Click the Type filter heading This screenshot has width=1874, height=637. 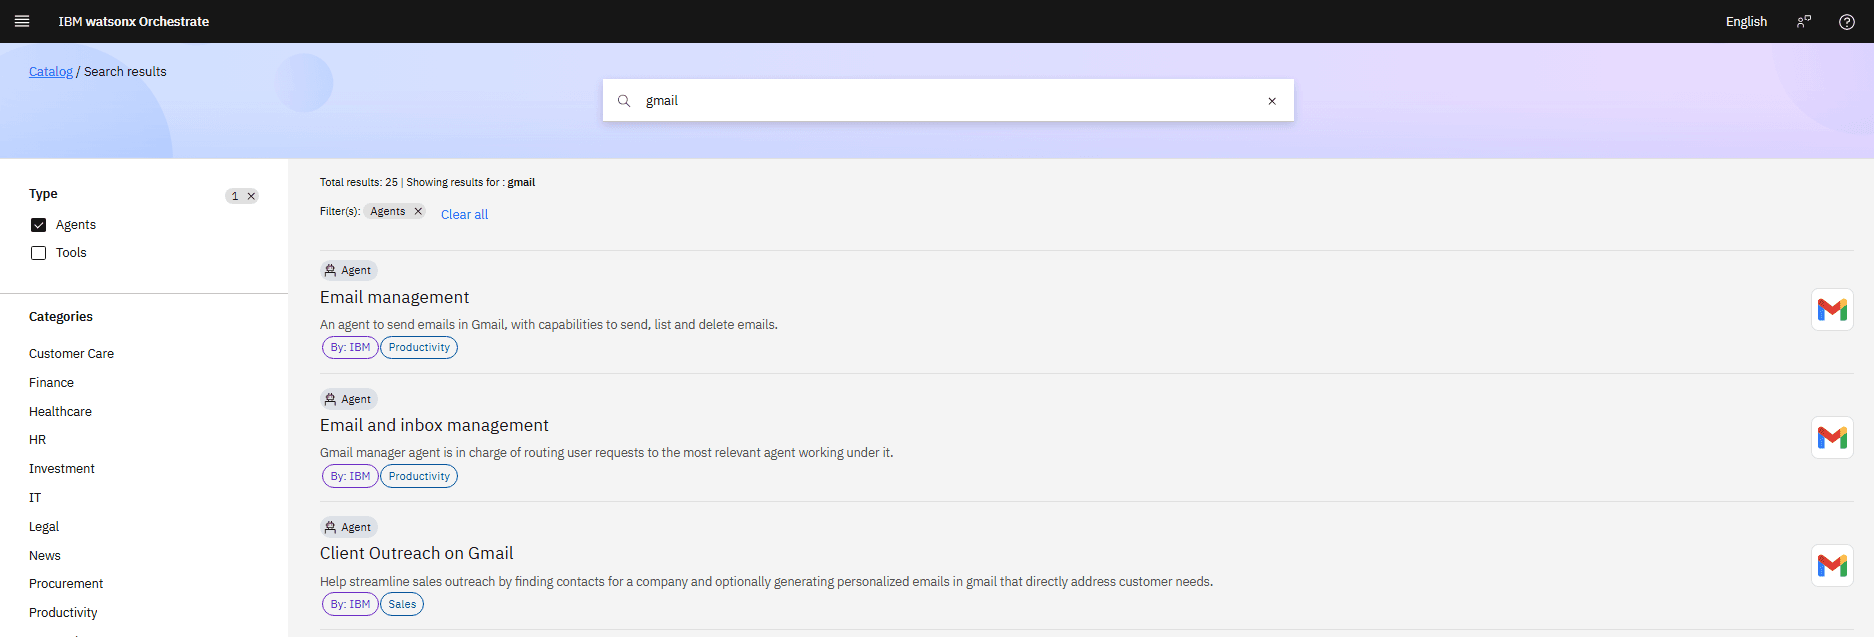43,194
